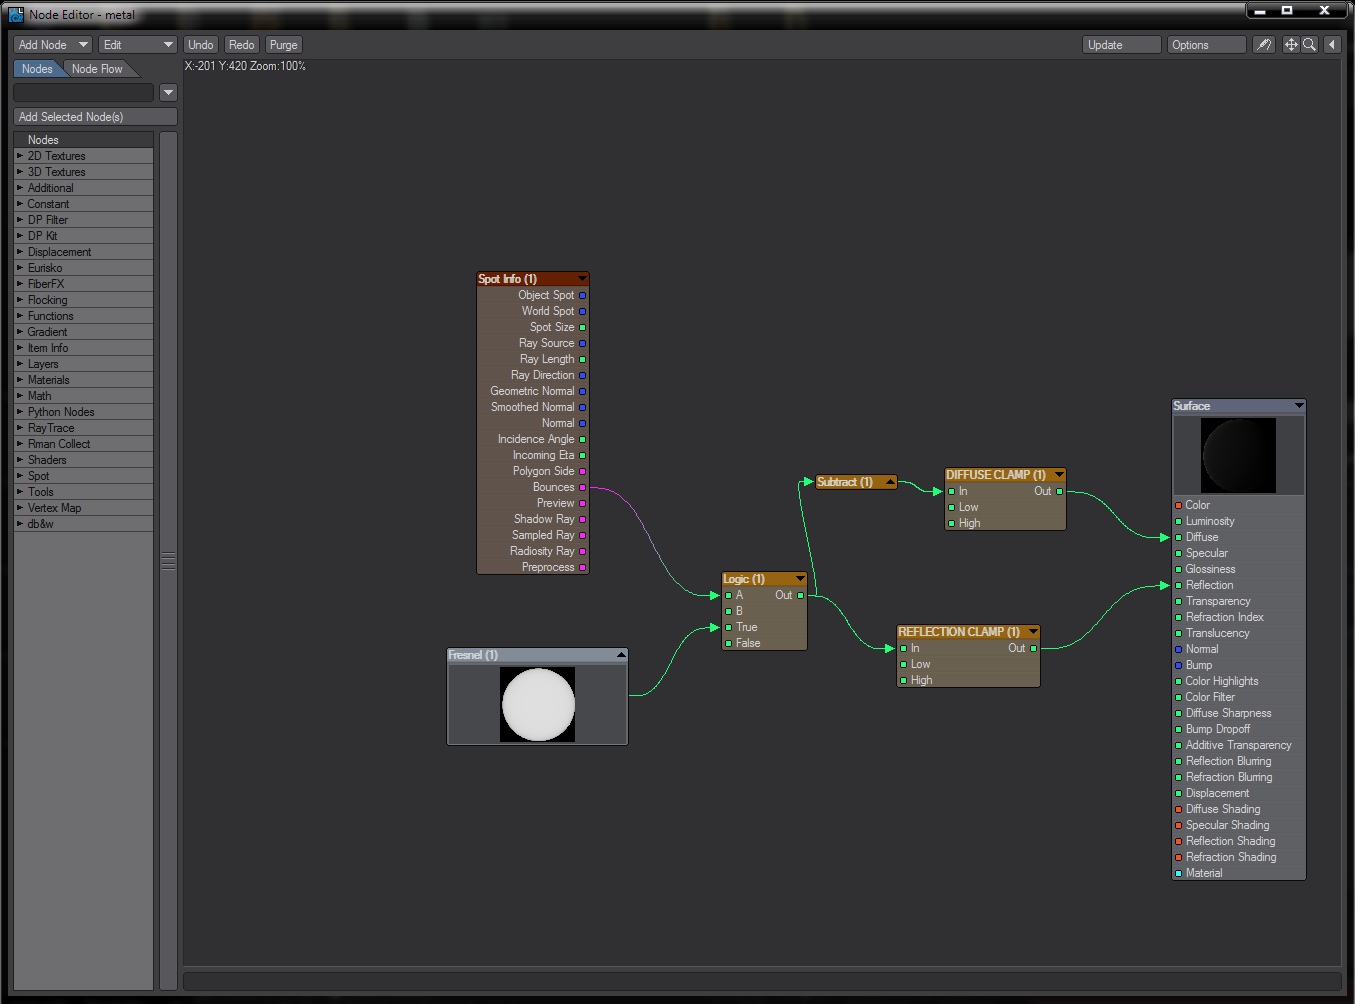The width and height of the screenshot is (1355, 1004).
Task: Switch to the Node Flow tab
Action: pos(97,69)
